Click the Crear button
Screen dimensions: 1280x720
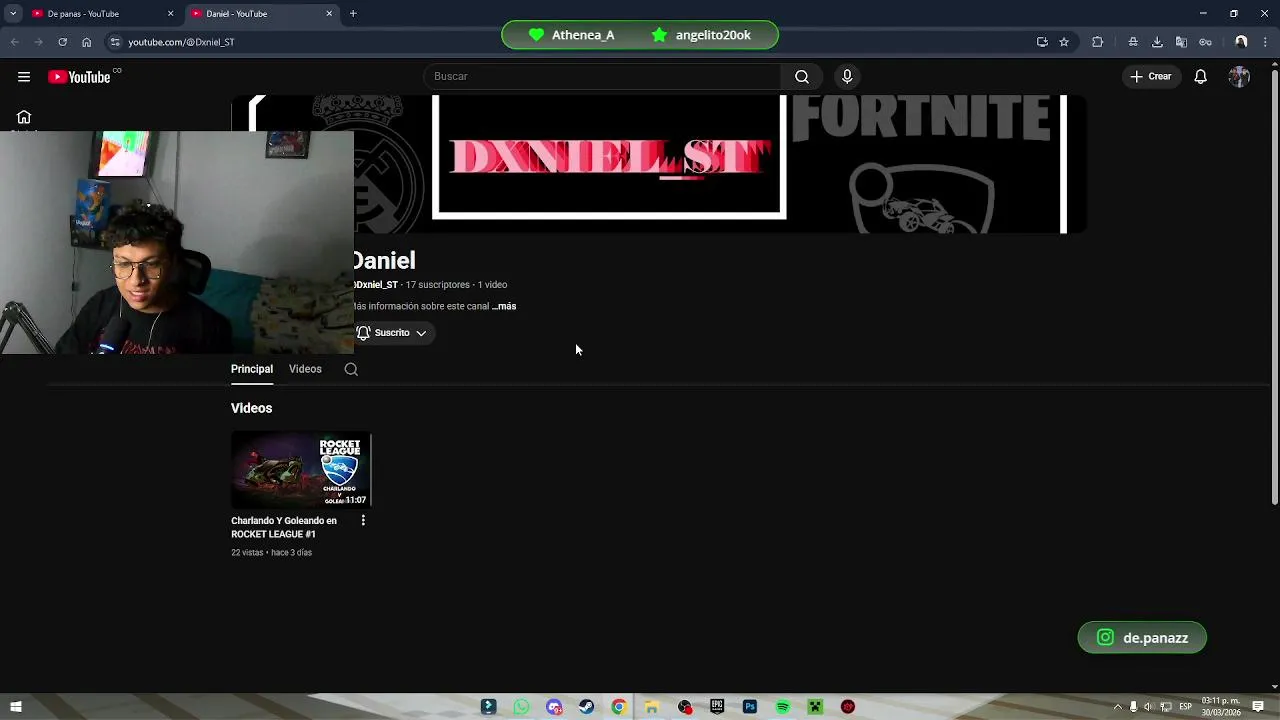1150,77
